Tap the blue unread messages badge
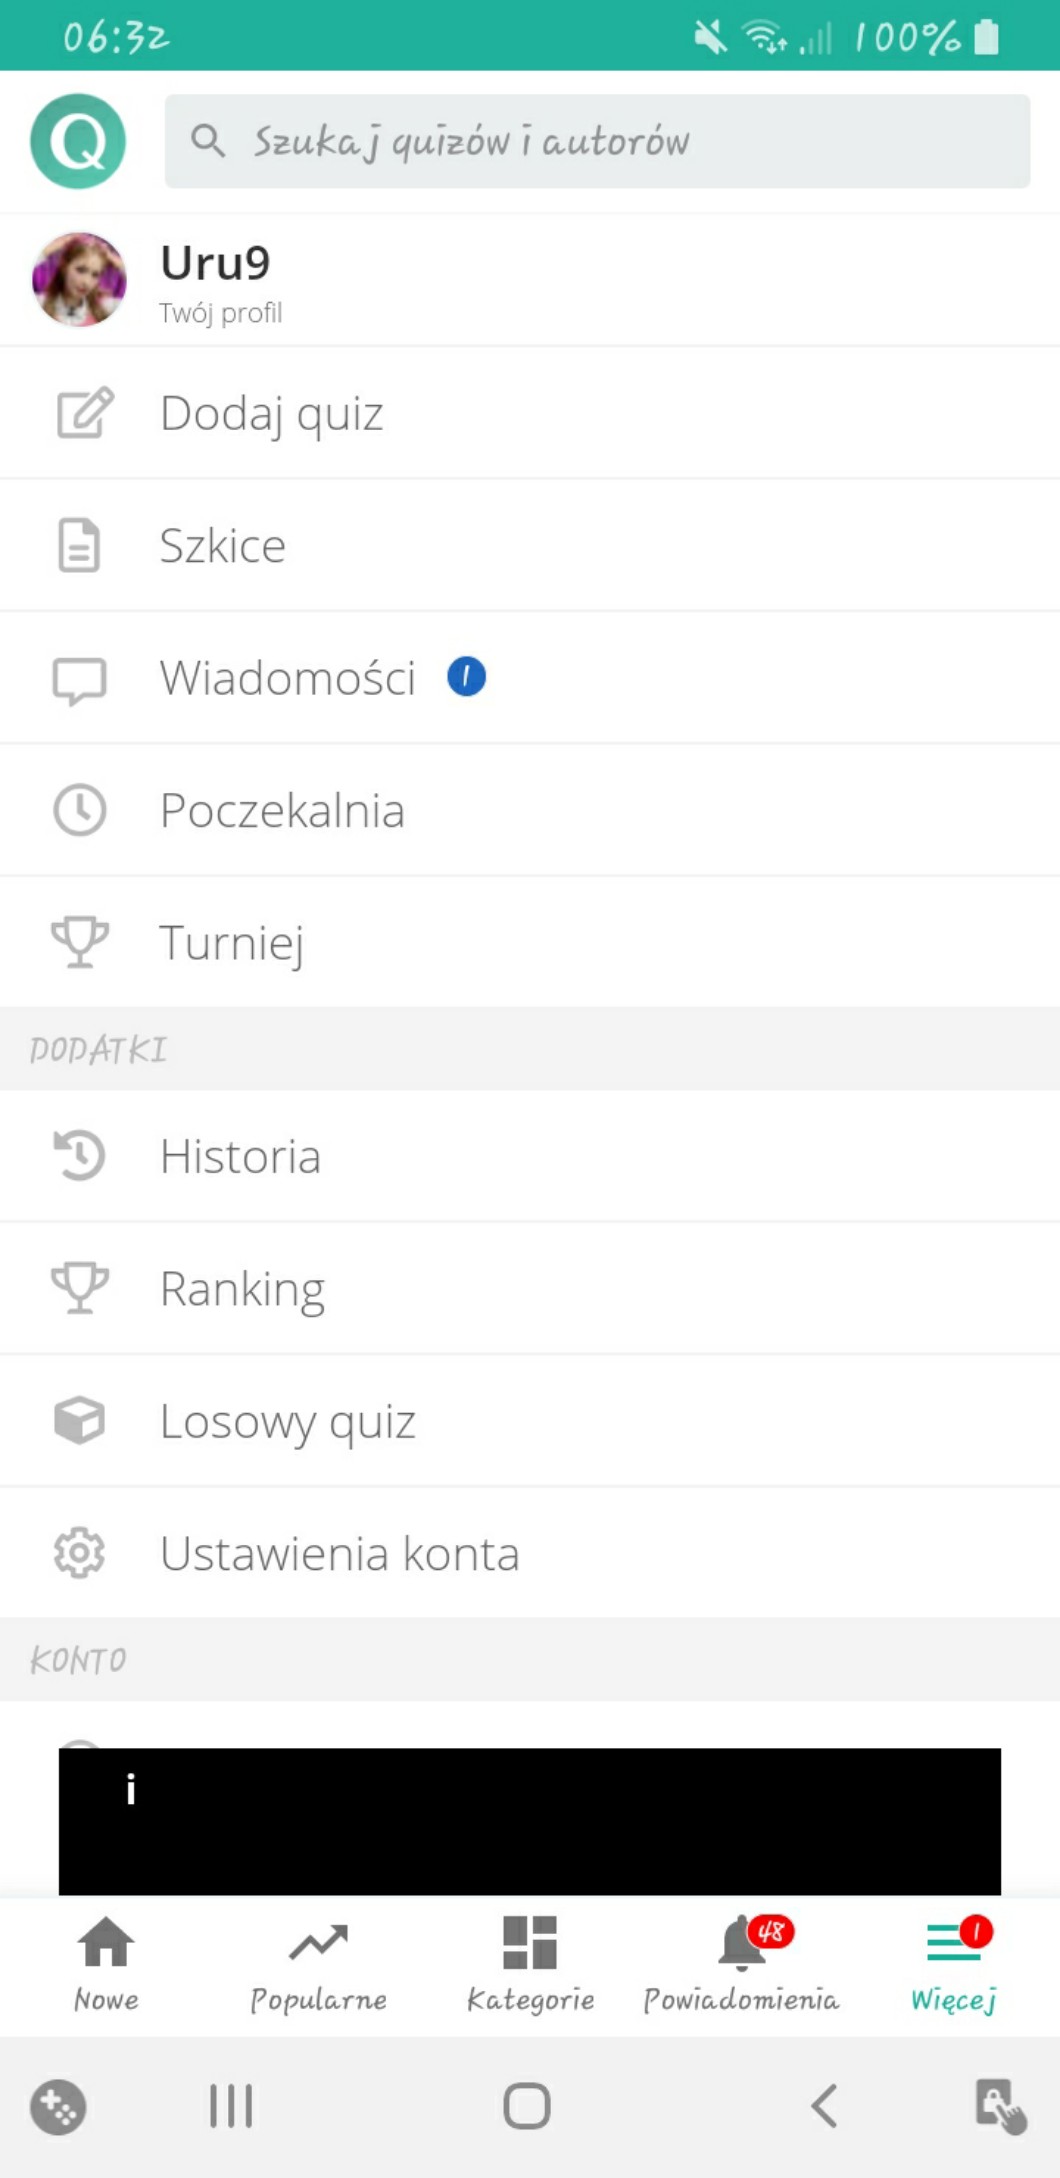Image resolution: width=1060 pixels, height=2178 pixels. [x=466, y=677]
